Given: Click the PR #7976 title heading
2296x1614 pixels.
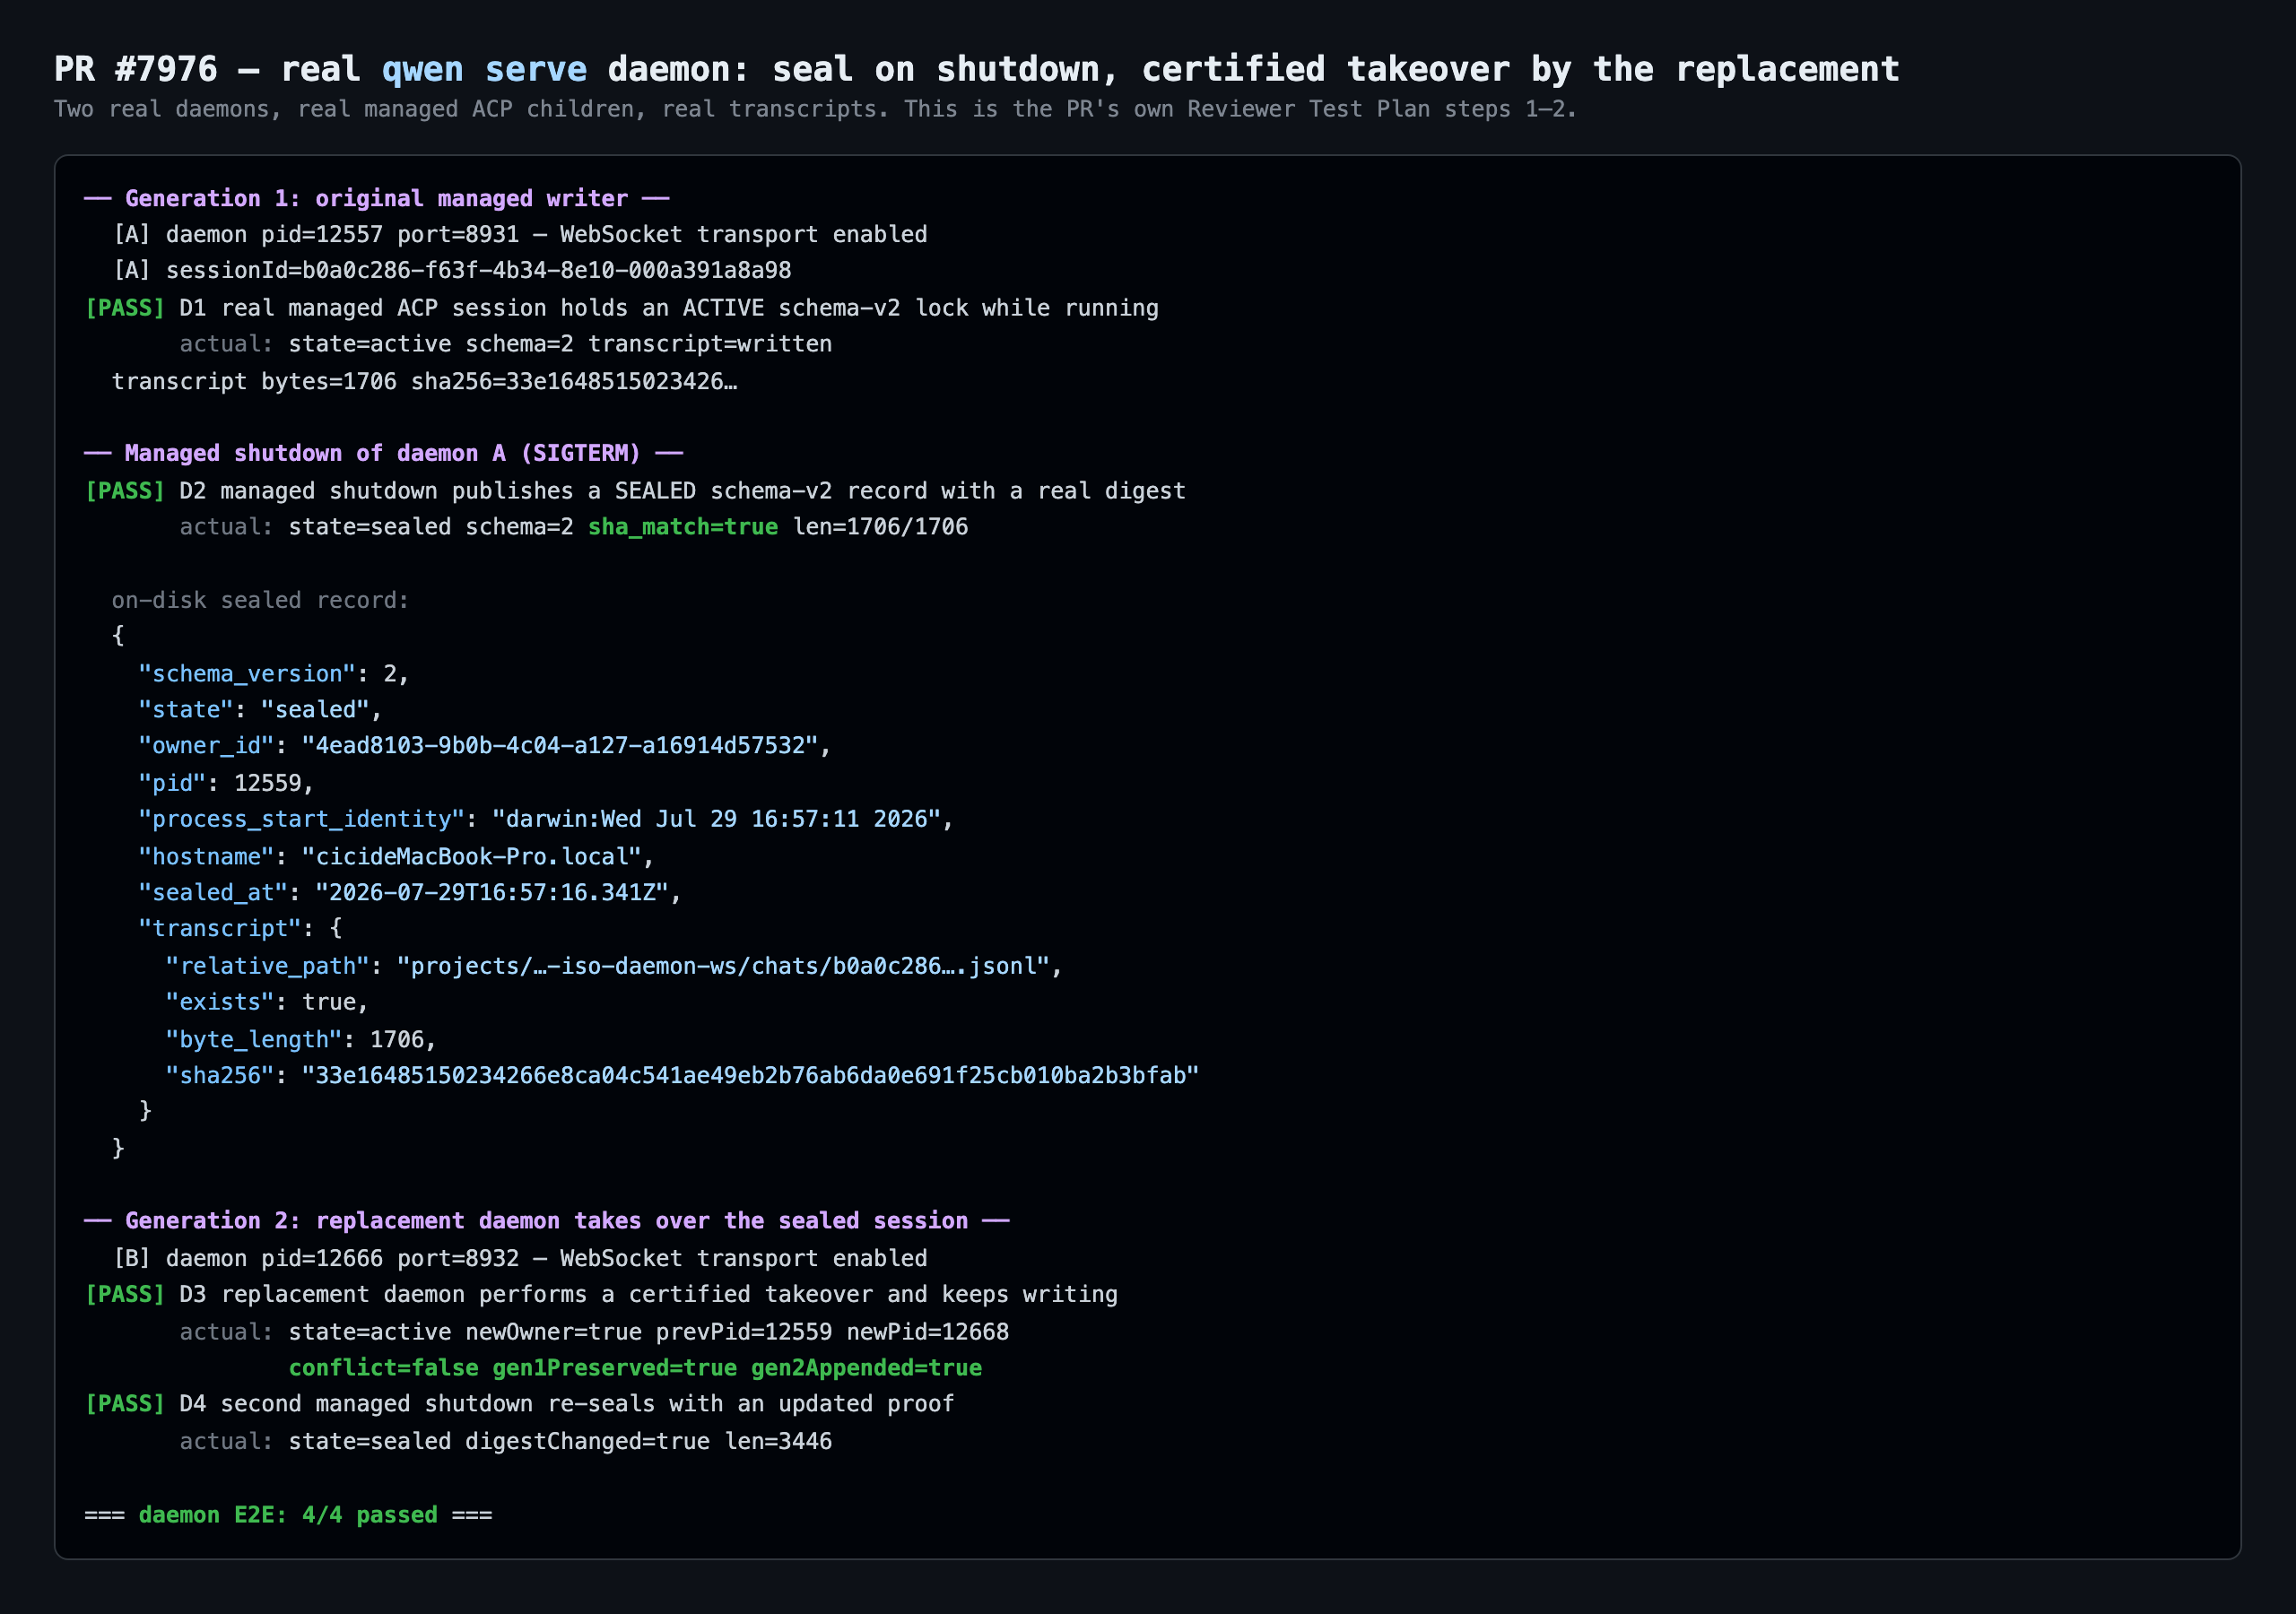Looking at the screenshot, I should (x=976, y=69).
